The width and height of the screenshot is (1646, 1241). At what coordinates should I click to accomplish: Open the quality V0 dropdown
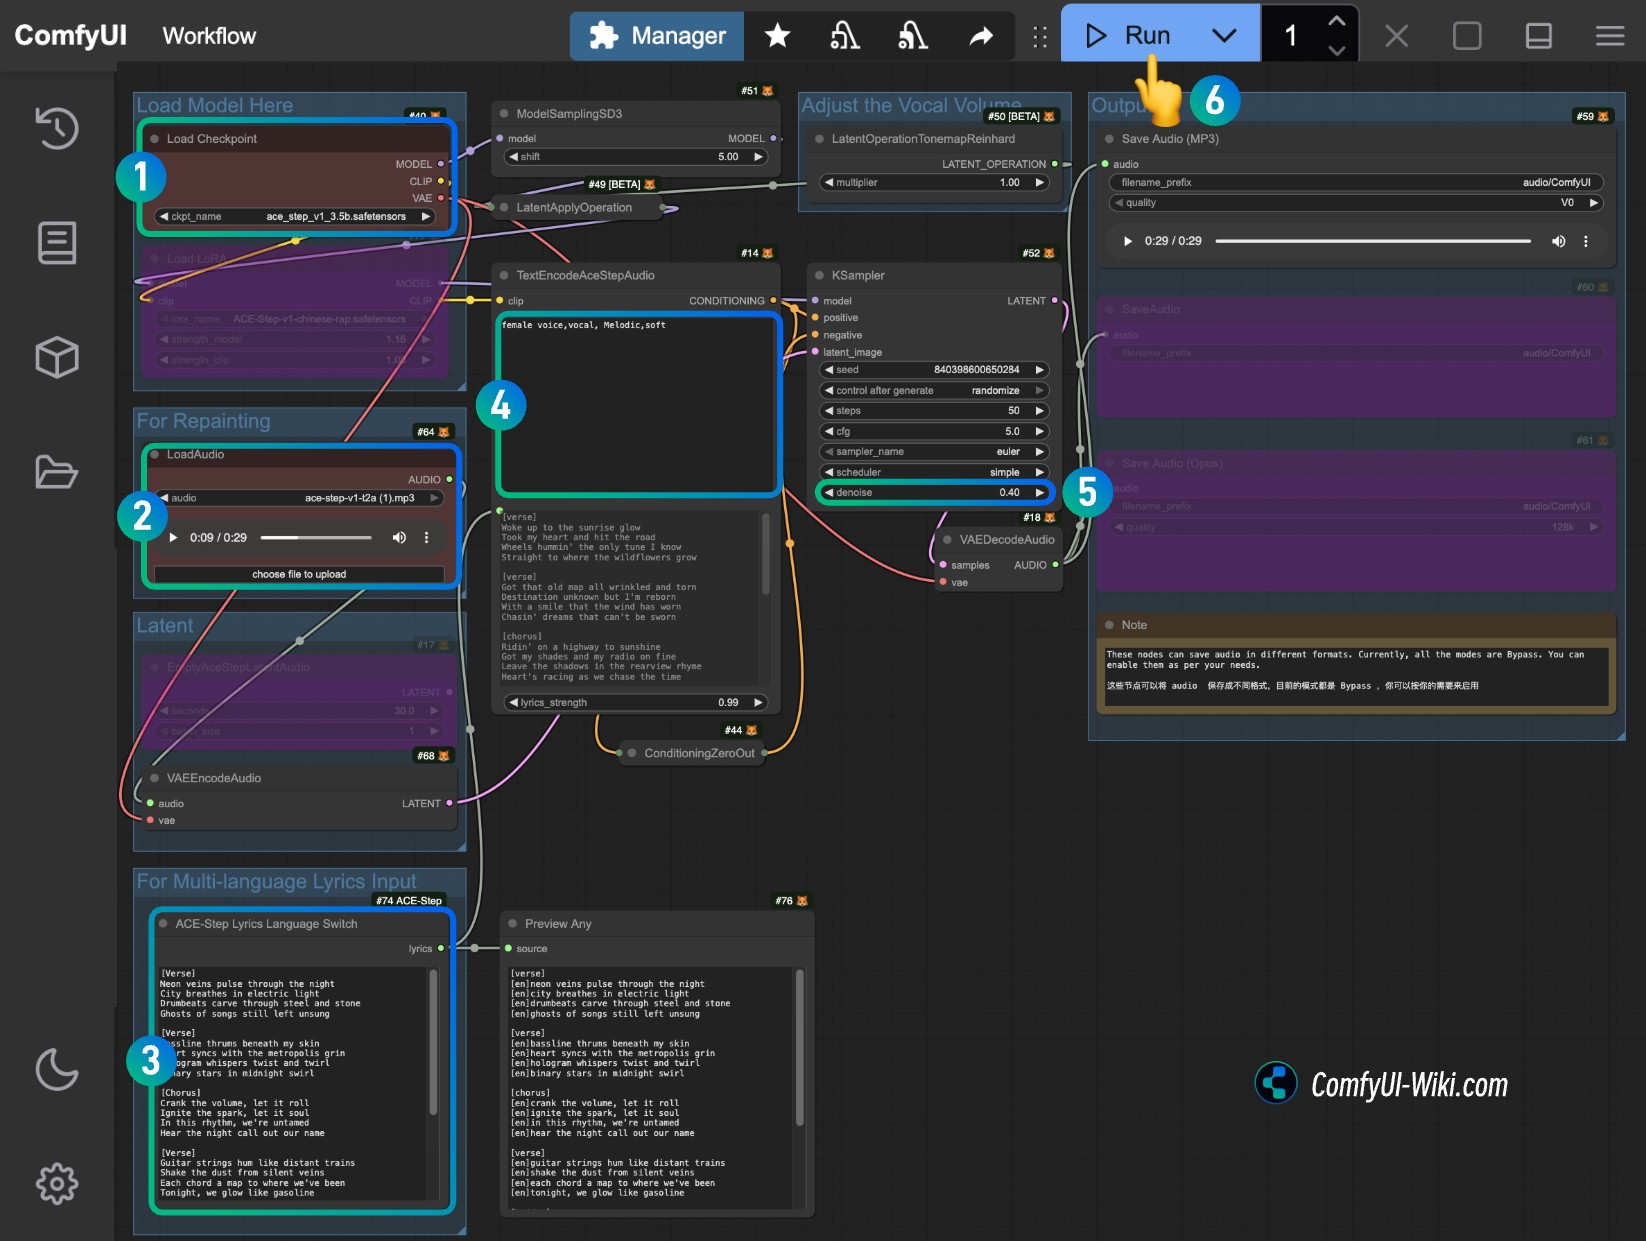(1356, 203)
